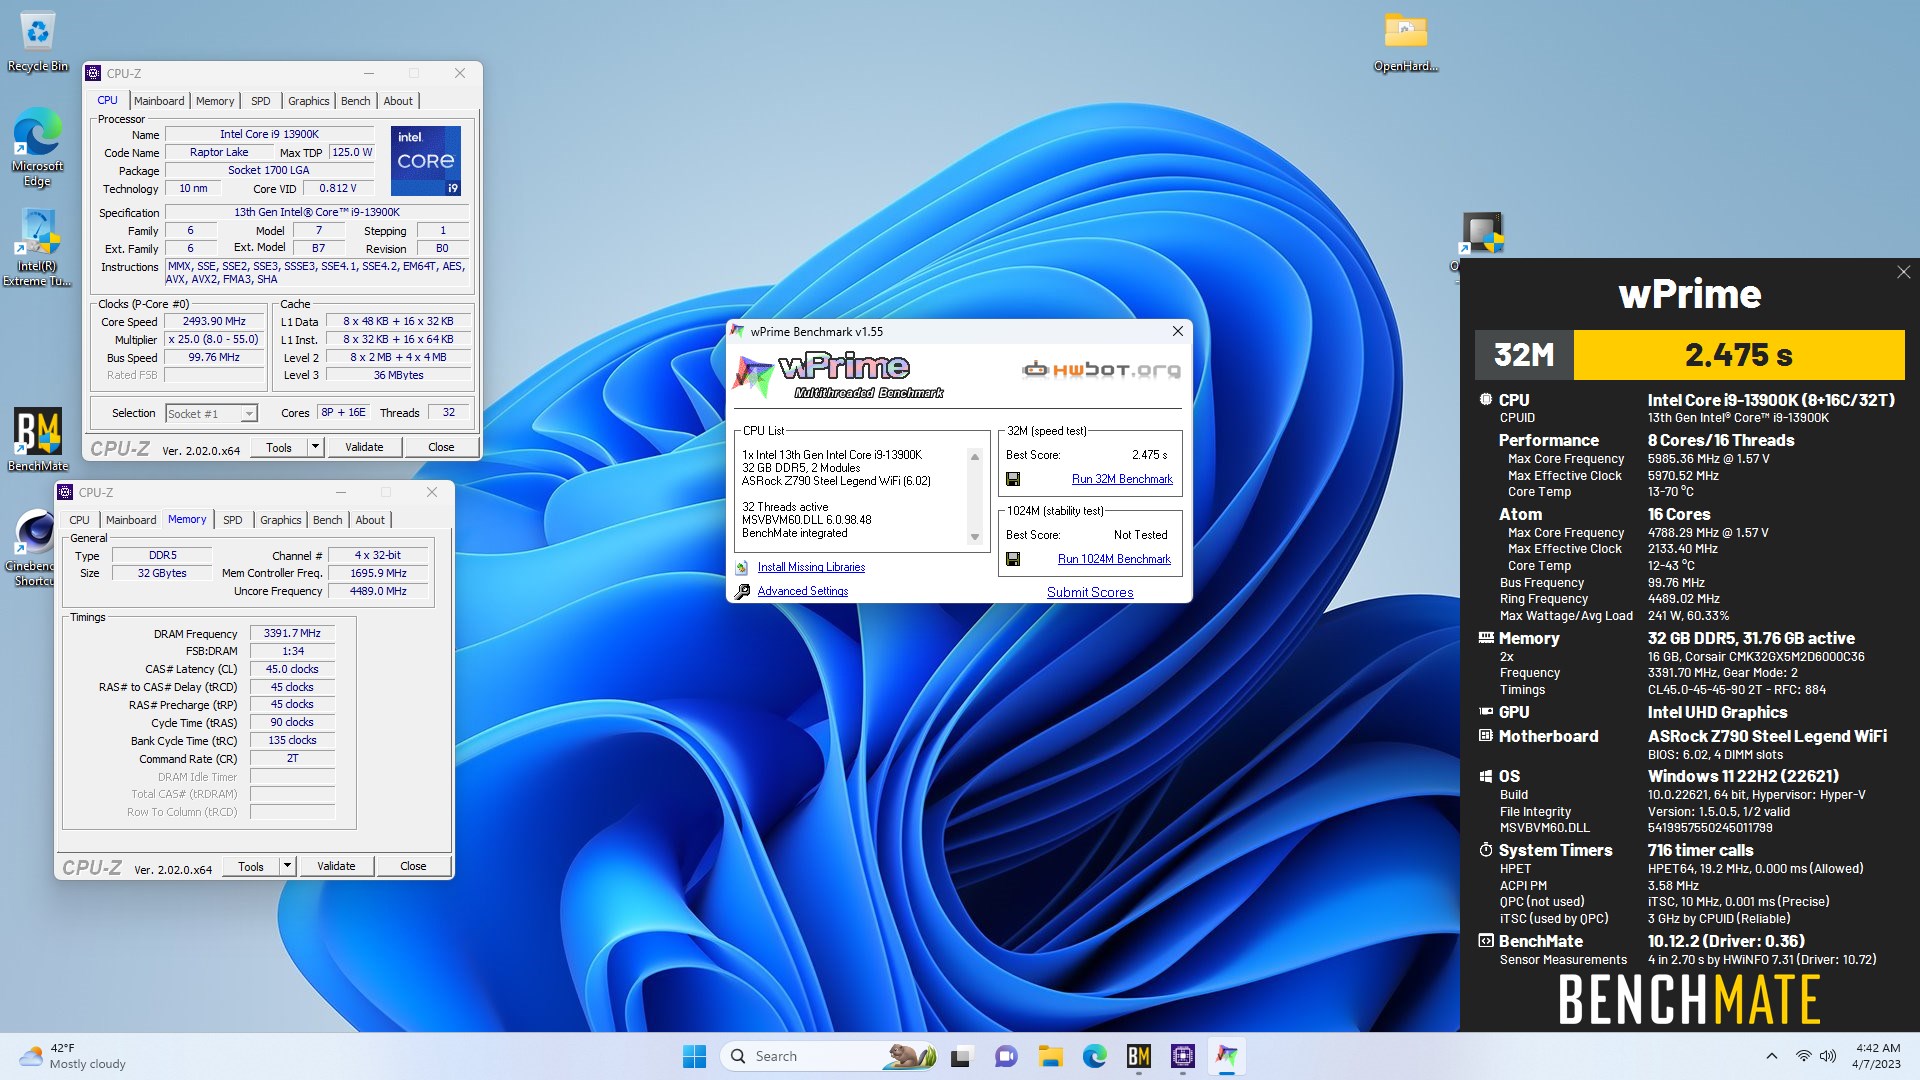The width and height of the screenshot is (1920, 1080).
Task: Open Graphics tab in upper CPU-Z window
Action: [x=308, y=101]
